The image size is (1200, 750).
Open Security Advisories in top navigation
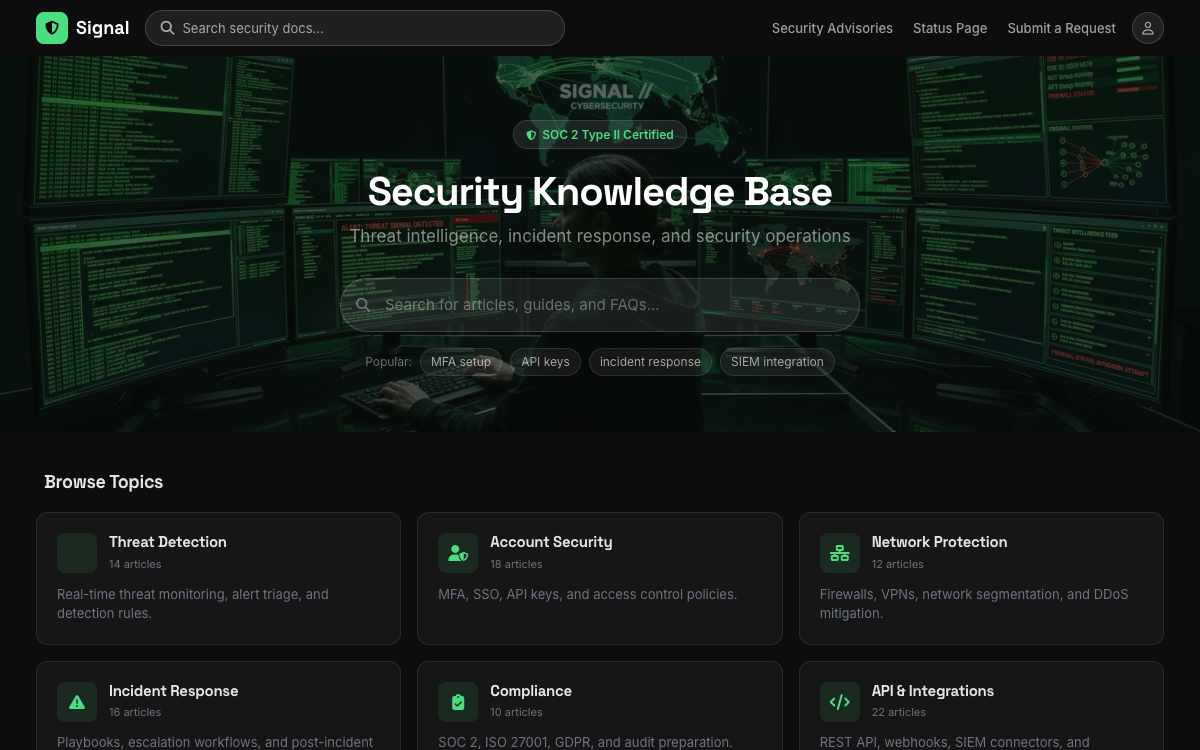(832, 28)
